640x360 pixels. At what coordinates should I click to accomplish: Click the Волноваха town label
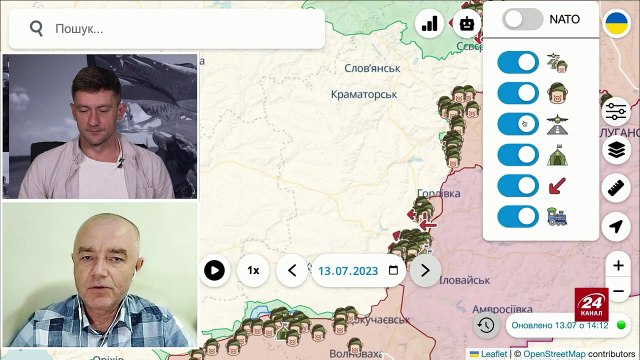pyautogui.click(x=355, y=353)
